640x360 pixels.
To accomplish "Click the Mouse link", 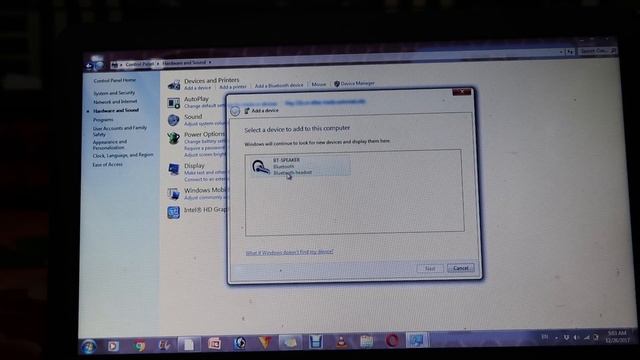I will click(319, 84).
